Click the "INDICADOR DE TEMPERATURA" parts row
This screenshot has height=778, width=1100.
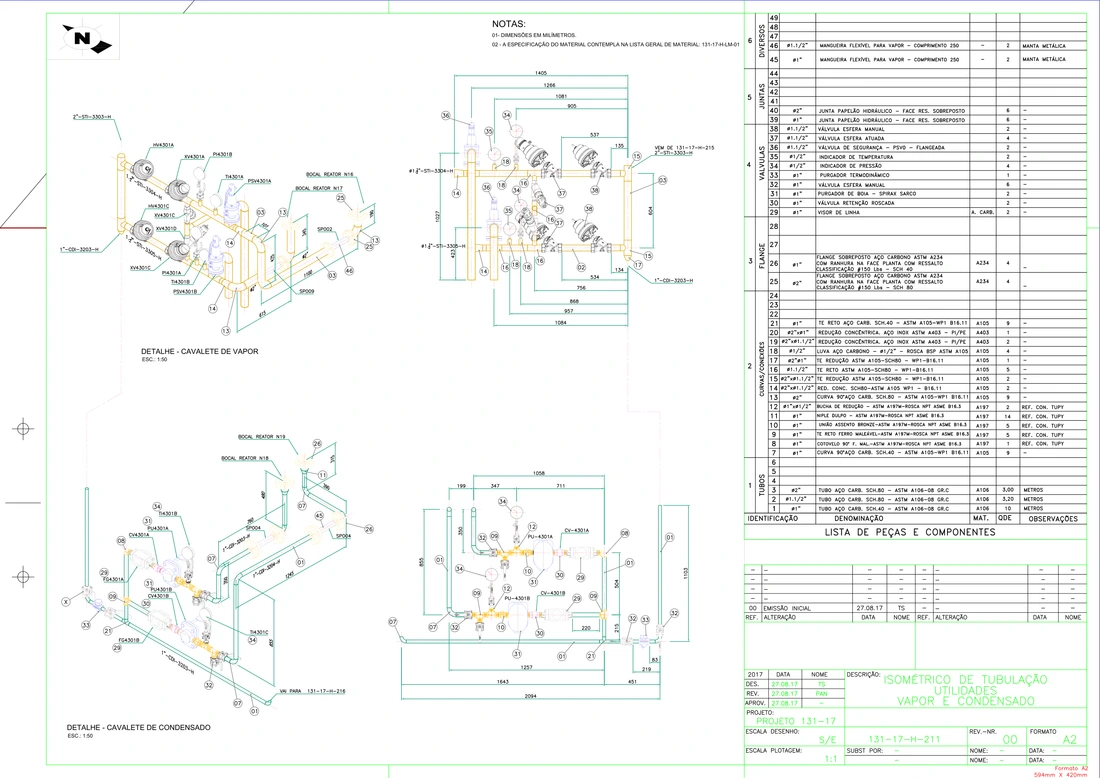click(915, 157)
